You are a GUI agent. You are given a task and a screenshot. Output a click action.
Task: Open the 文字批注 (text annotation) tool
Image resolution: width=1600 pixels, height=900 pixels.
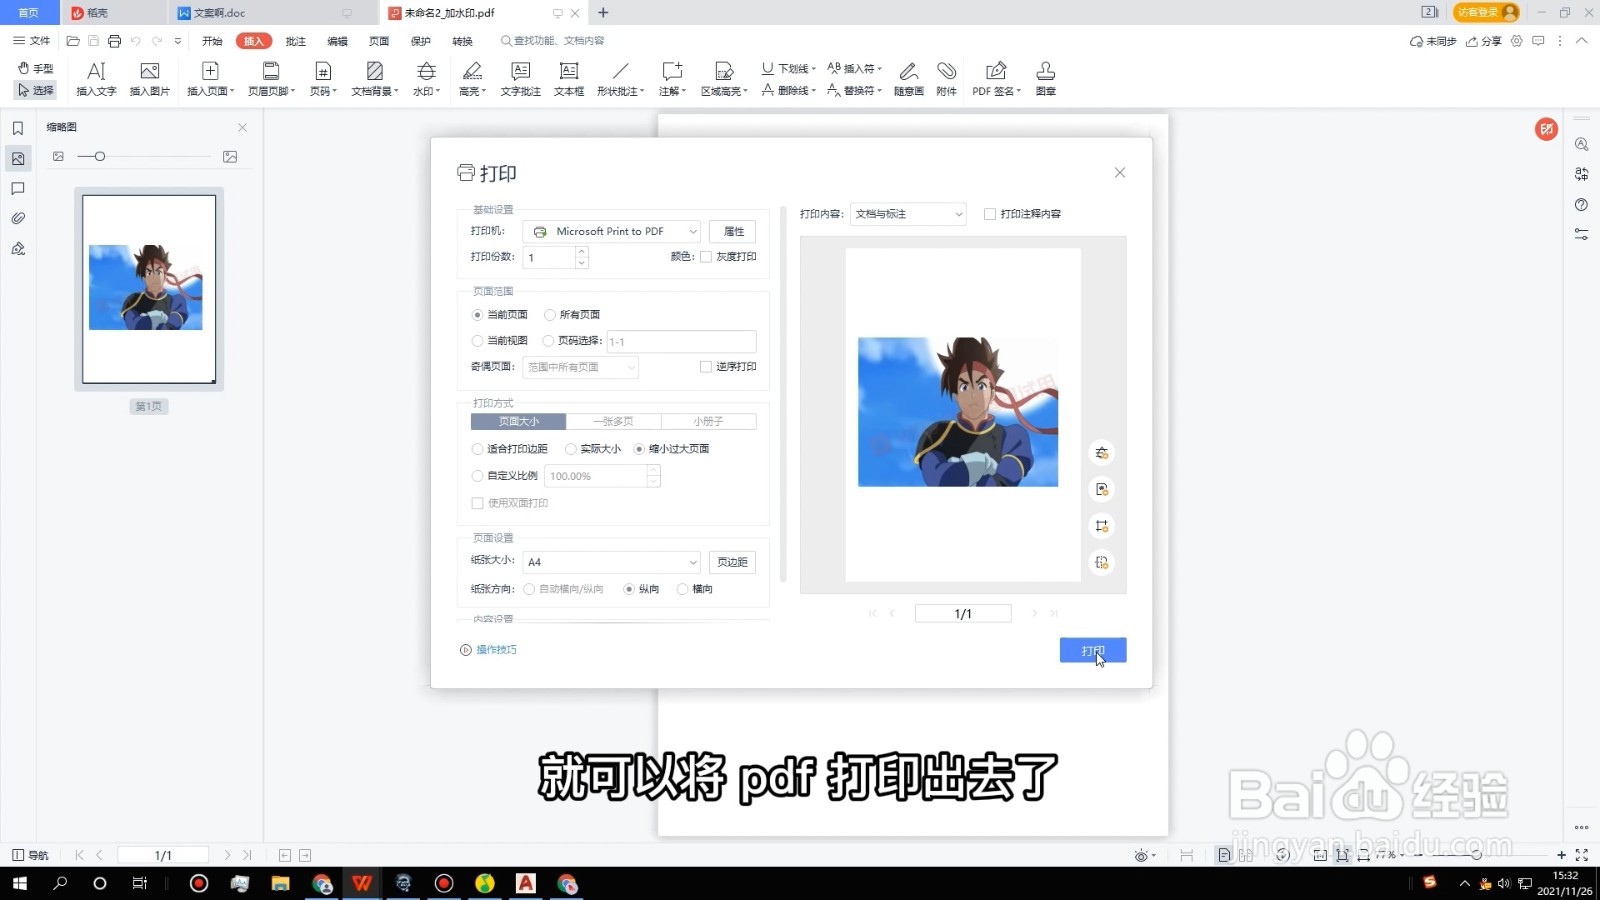coord(520,78)
